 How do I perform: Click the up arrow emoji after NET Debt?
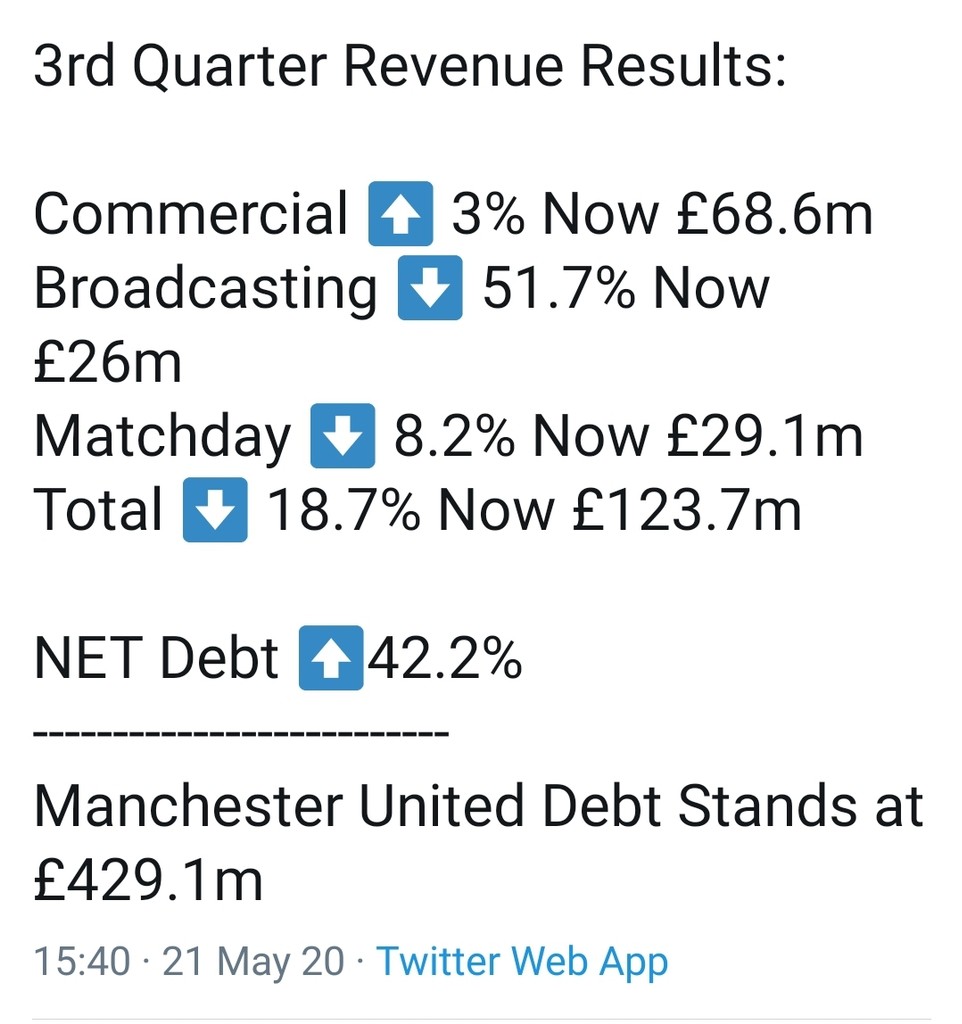click(x=331, y=658)
